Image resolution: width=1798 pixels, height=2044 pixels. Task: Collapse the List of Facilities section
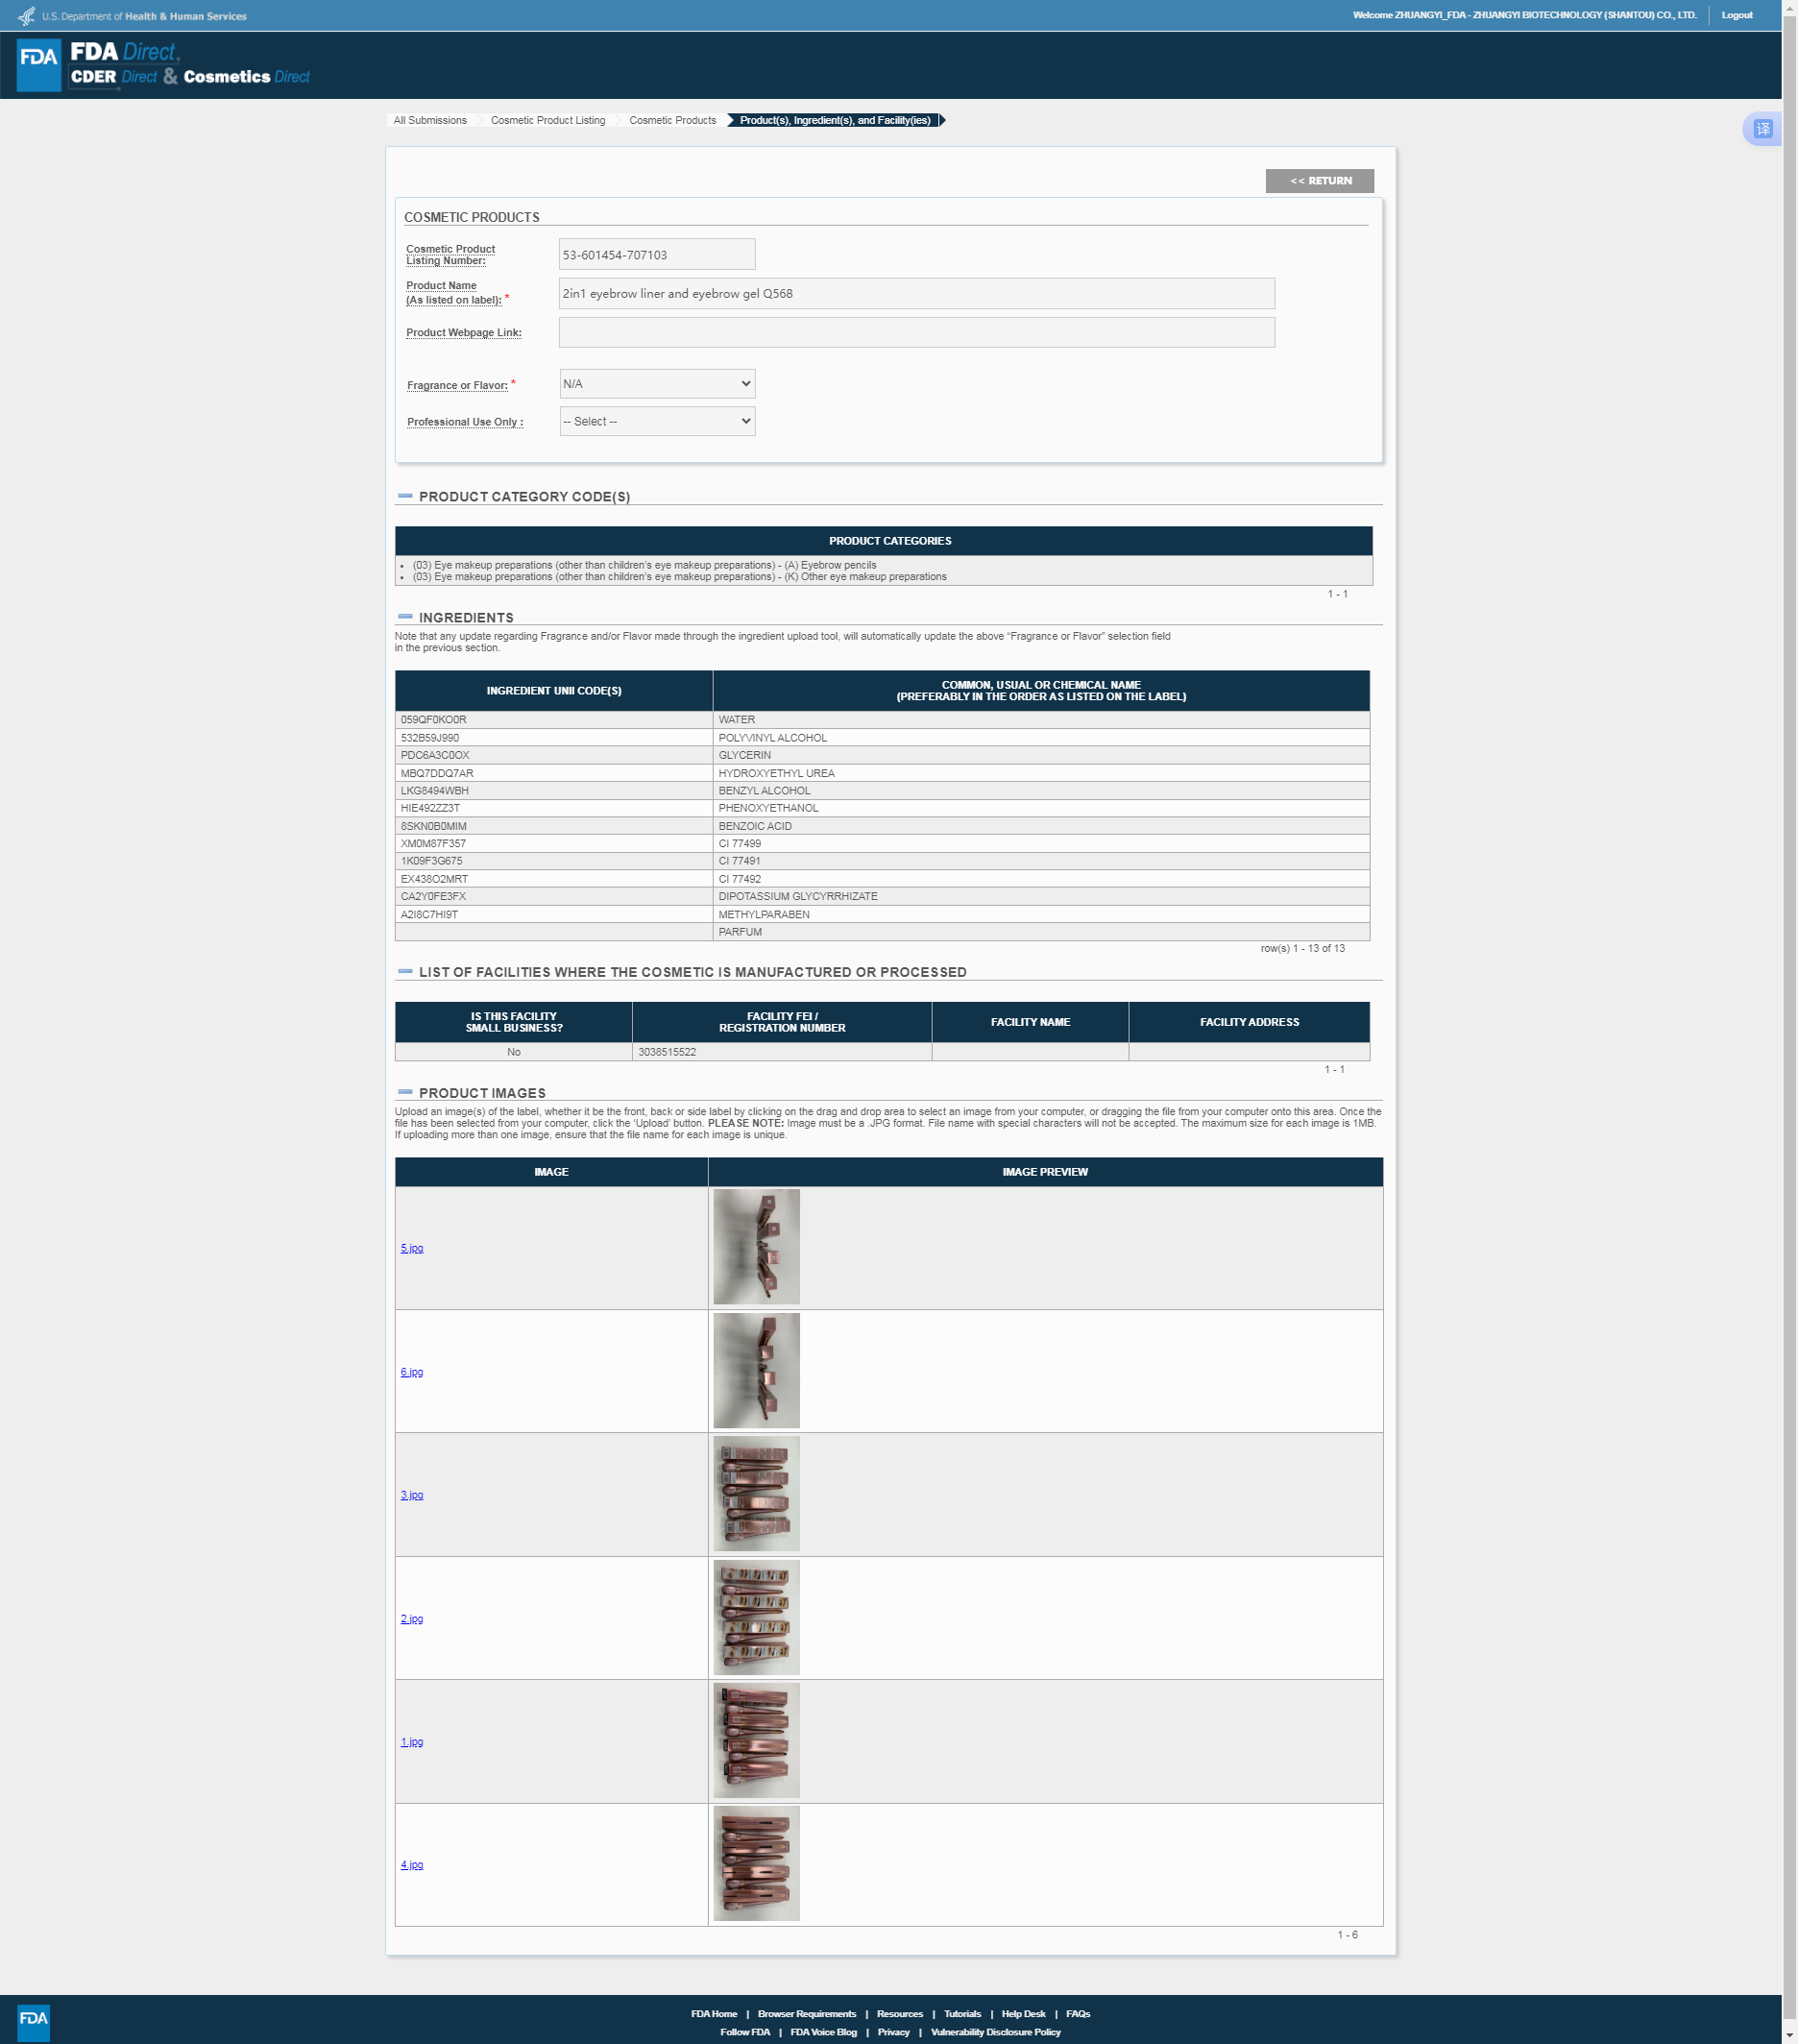tap(405, 971)
